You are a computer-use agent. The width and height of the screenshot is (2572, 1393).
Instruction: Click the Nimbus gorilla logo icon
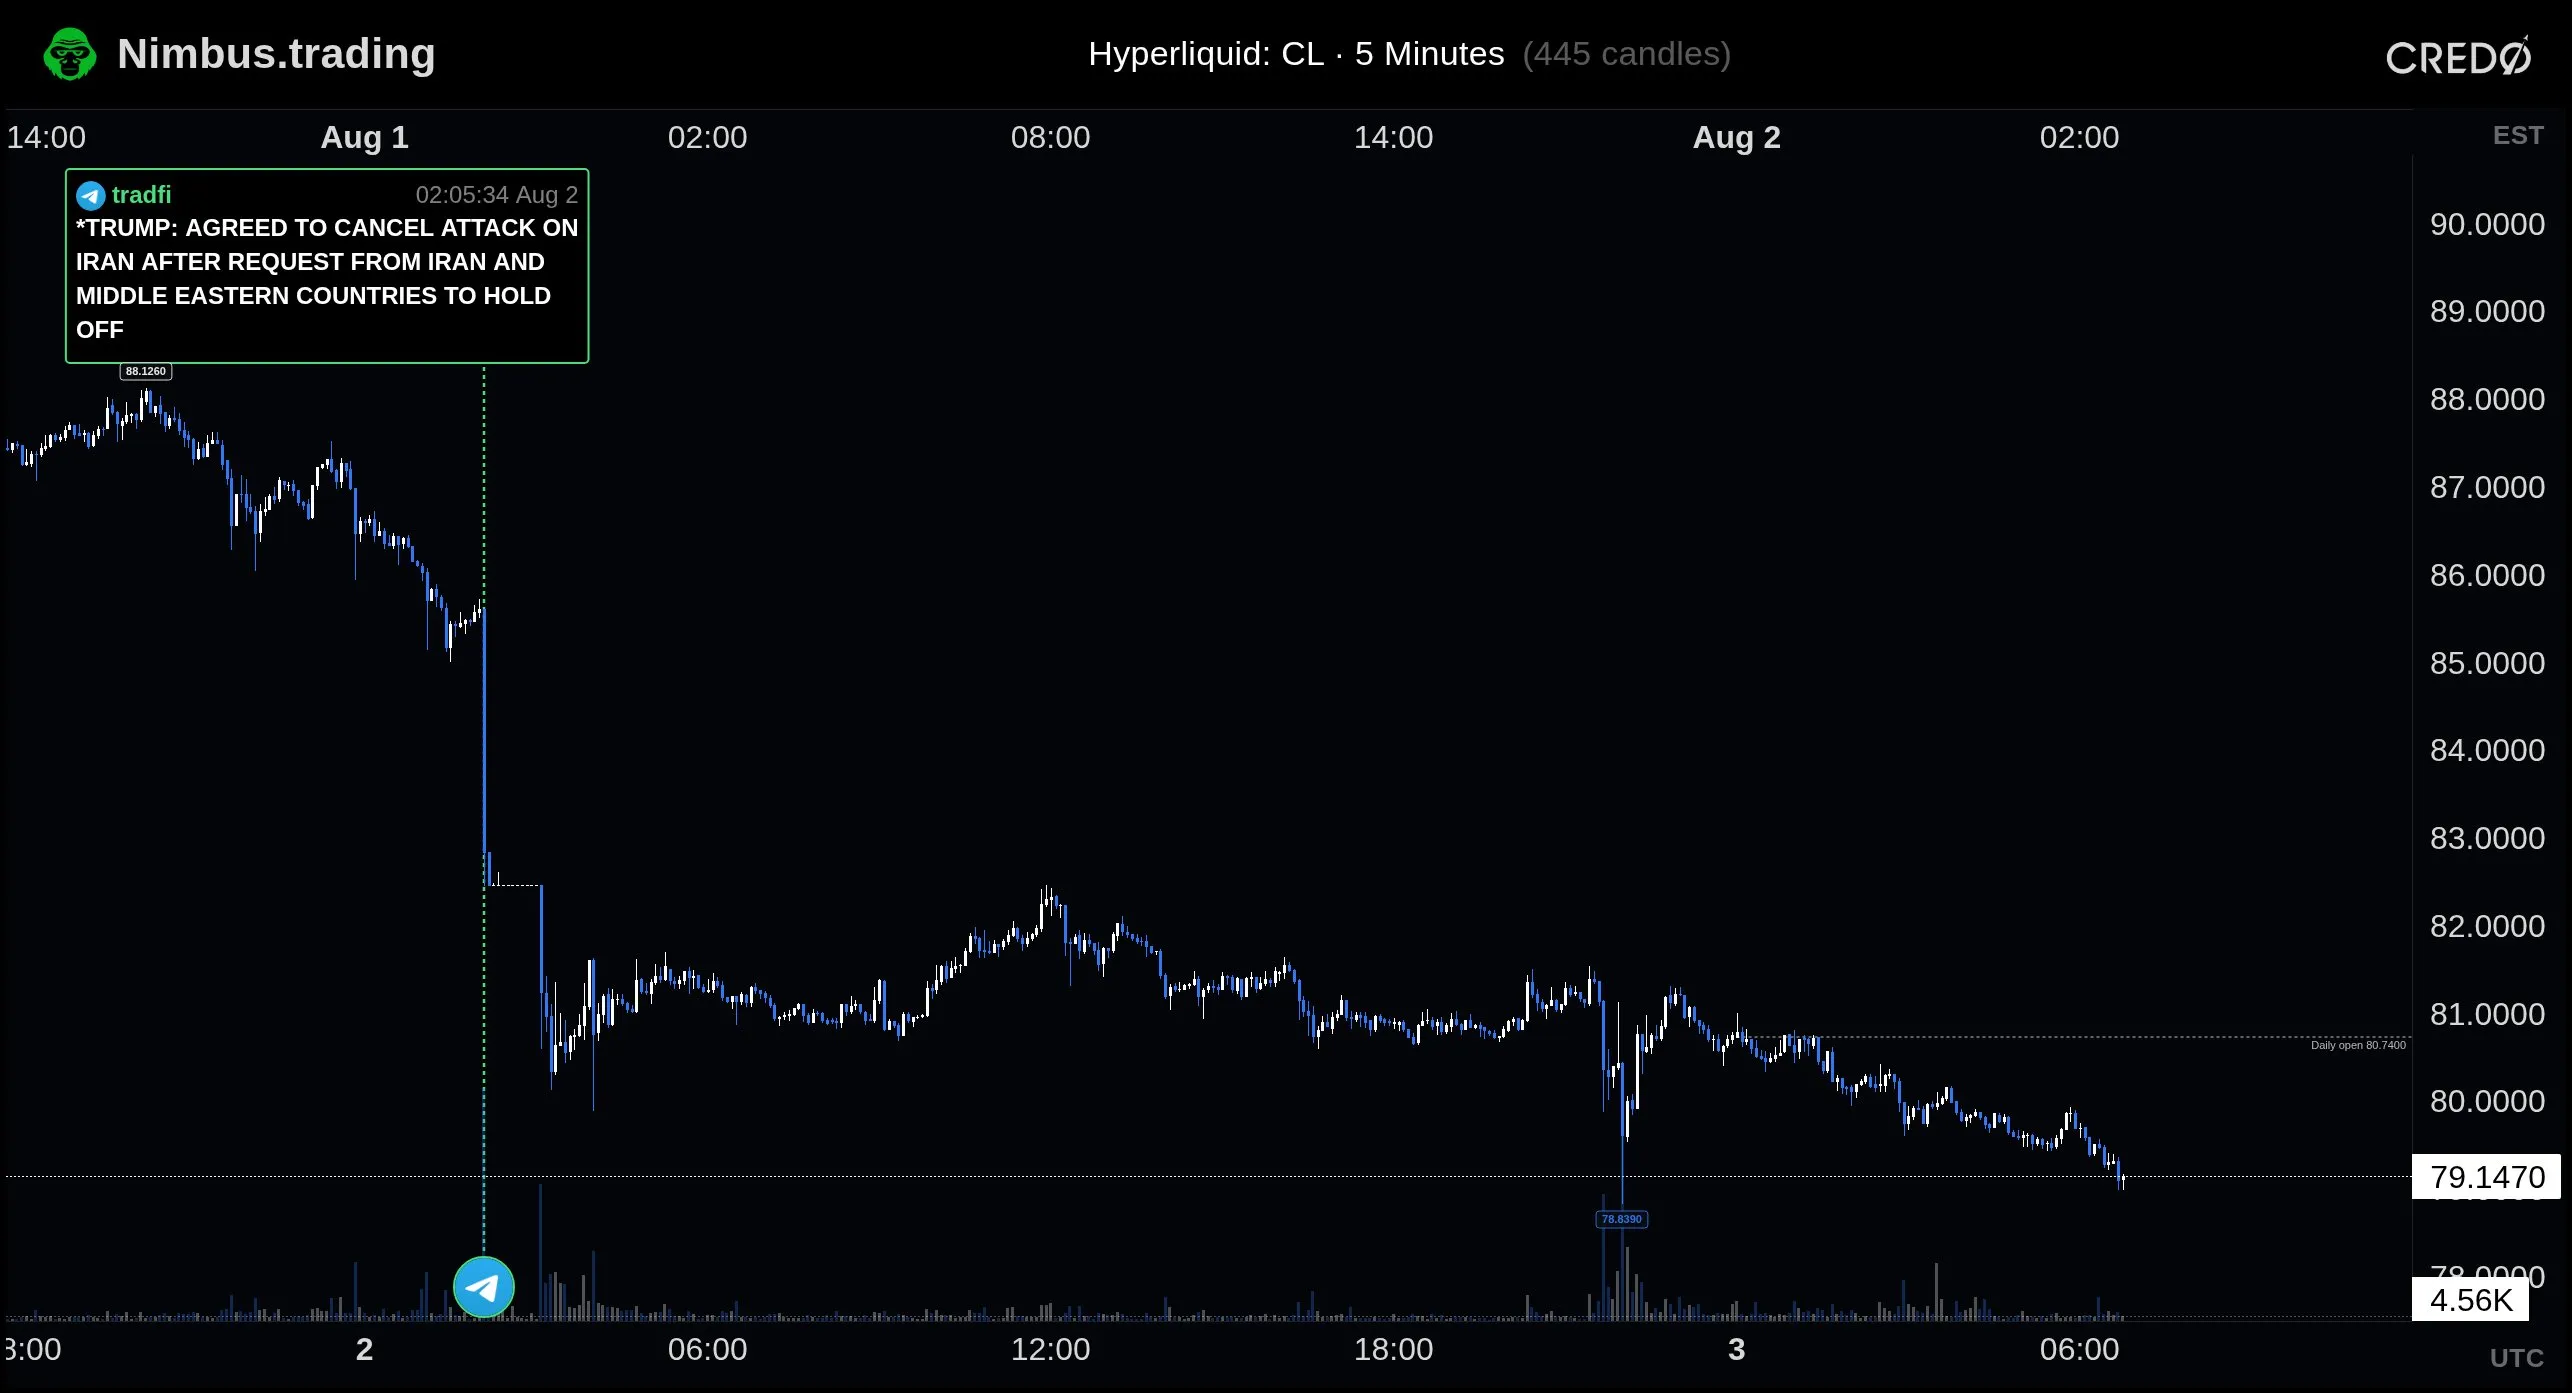pyautogui.click(x=70, y=54)
